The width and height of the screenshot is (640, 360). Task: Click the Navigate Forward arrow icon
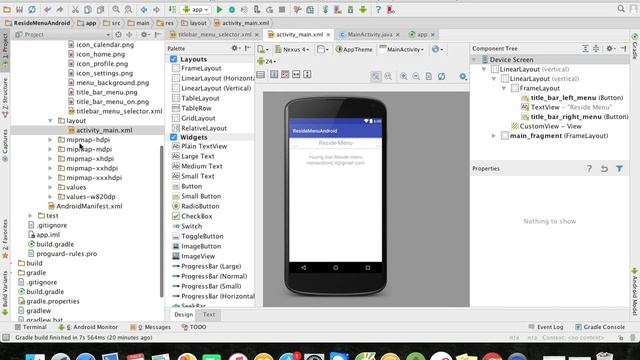(x=156, y=9)
